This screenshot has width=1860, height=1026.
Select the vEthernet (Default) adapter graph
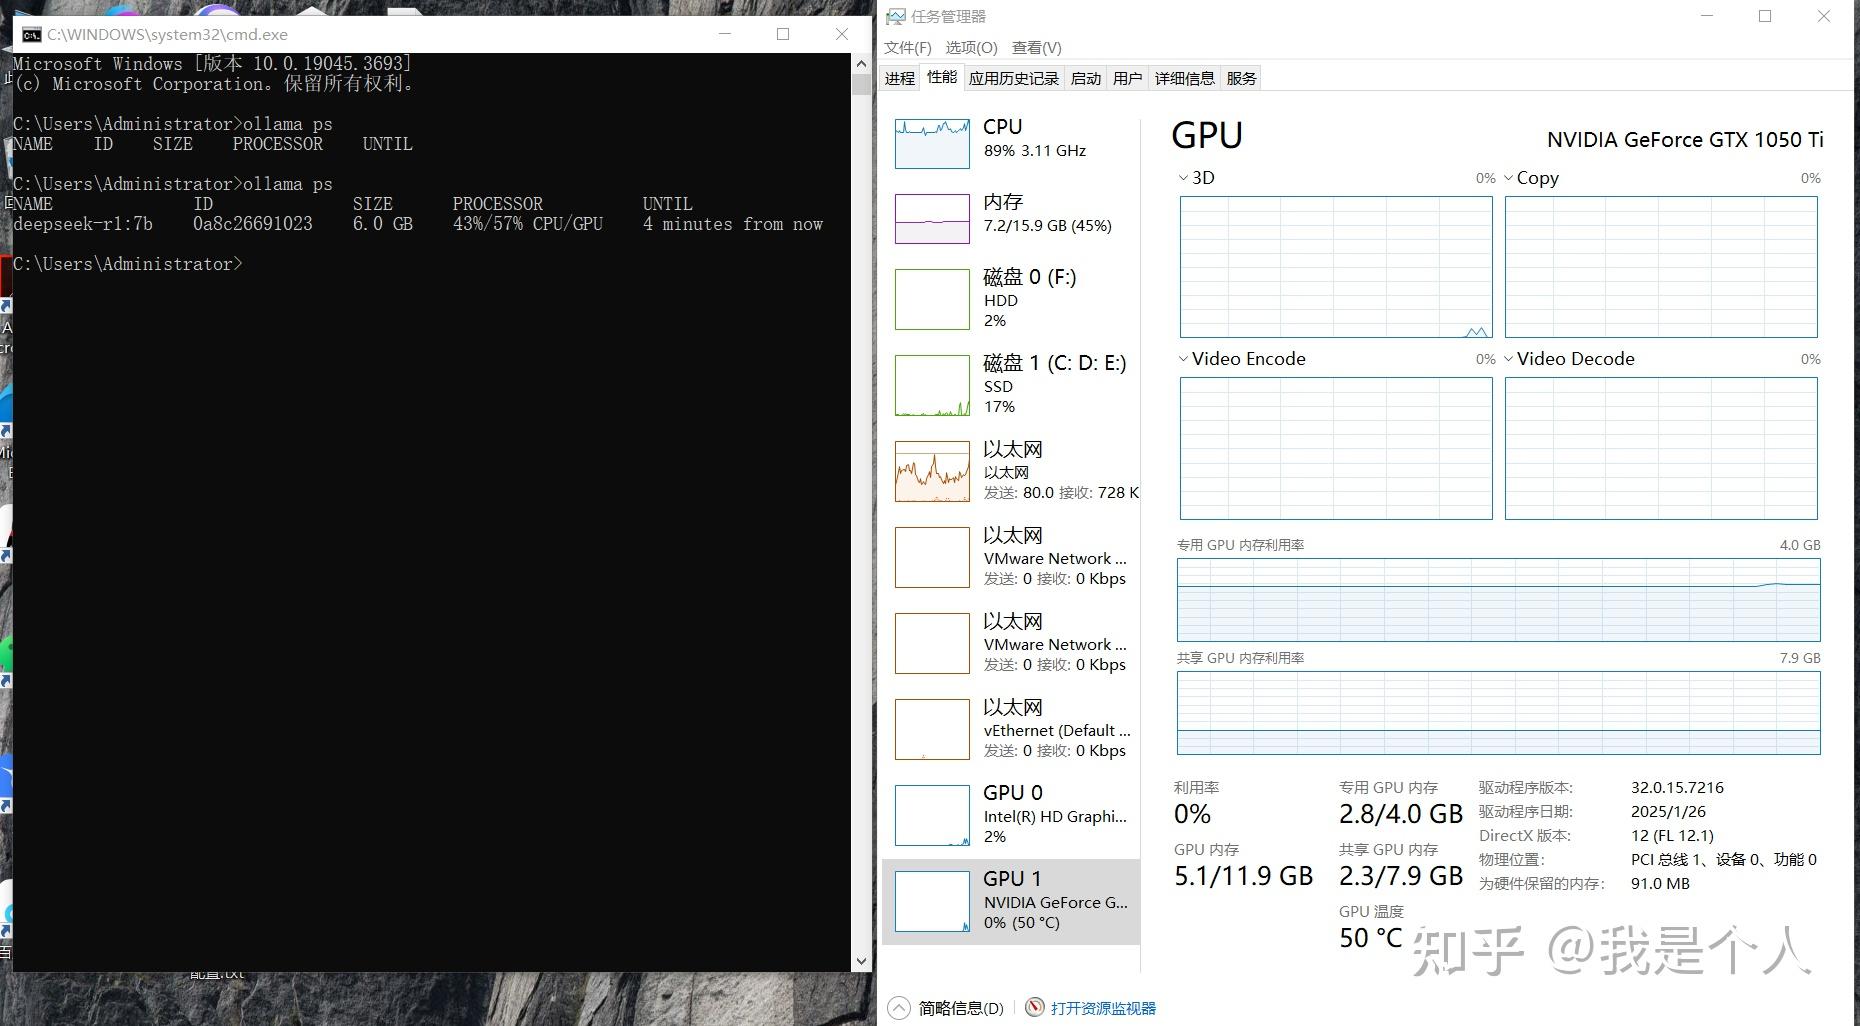(1008, 728)
